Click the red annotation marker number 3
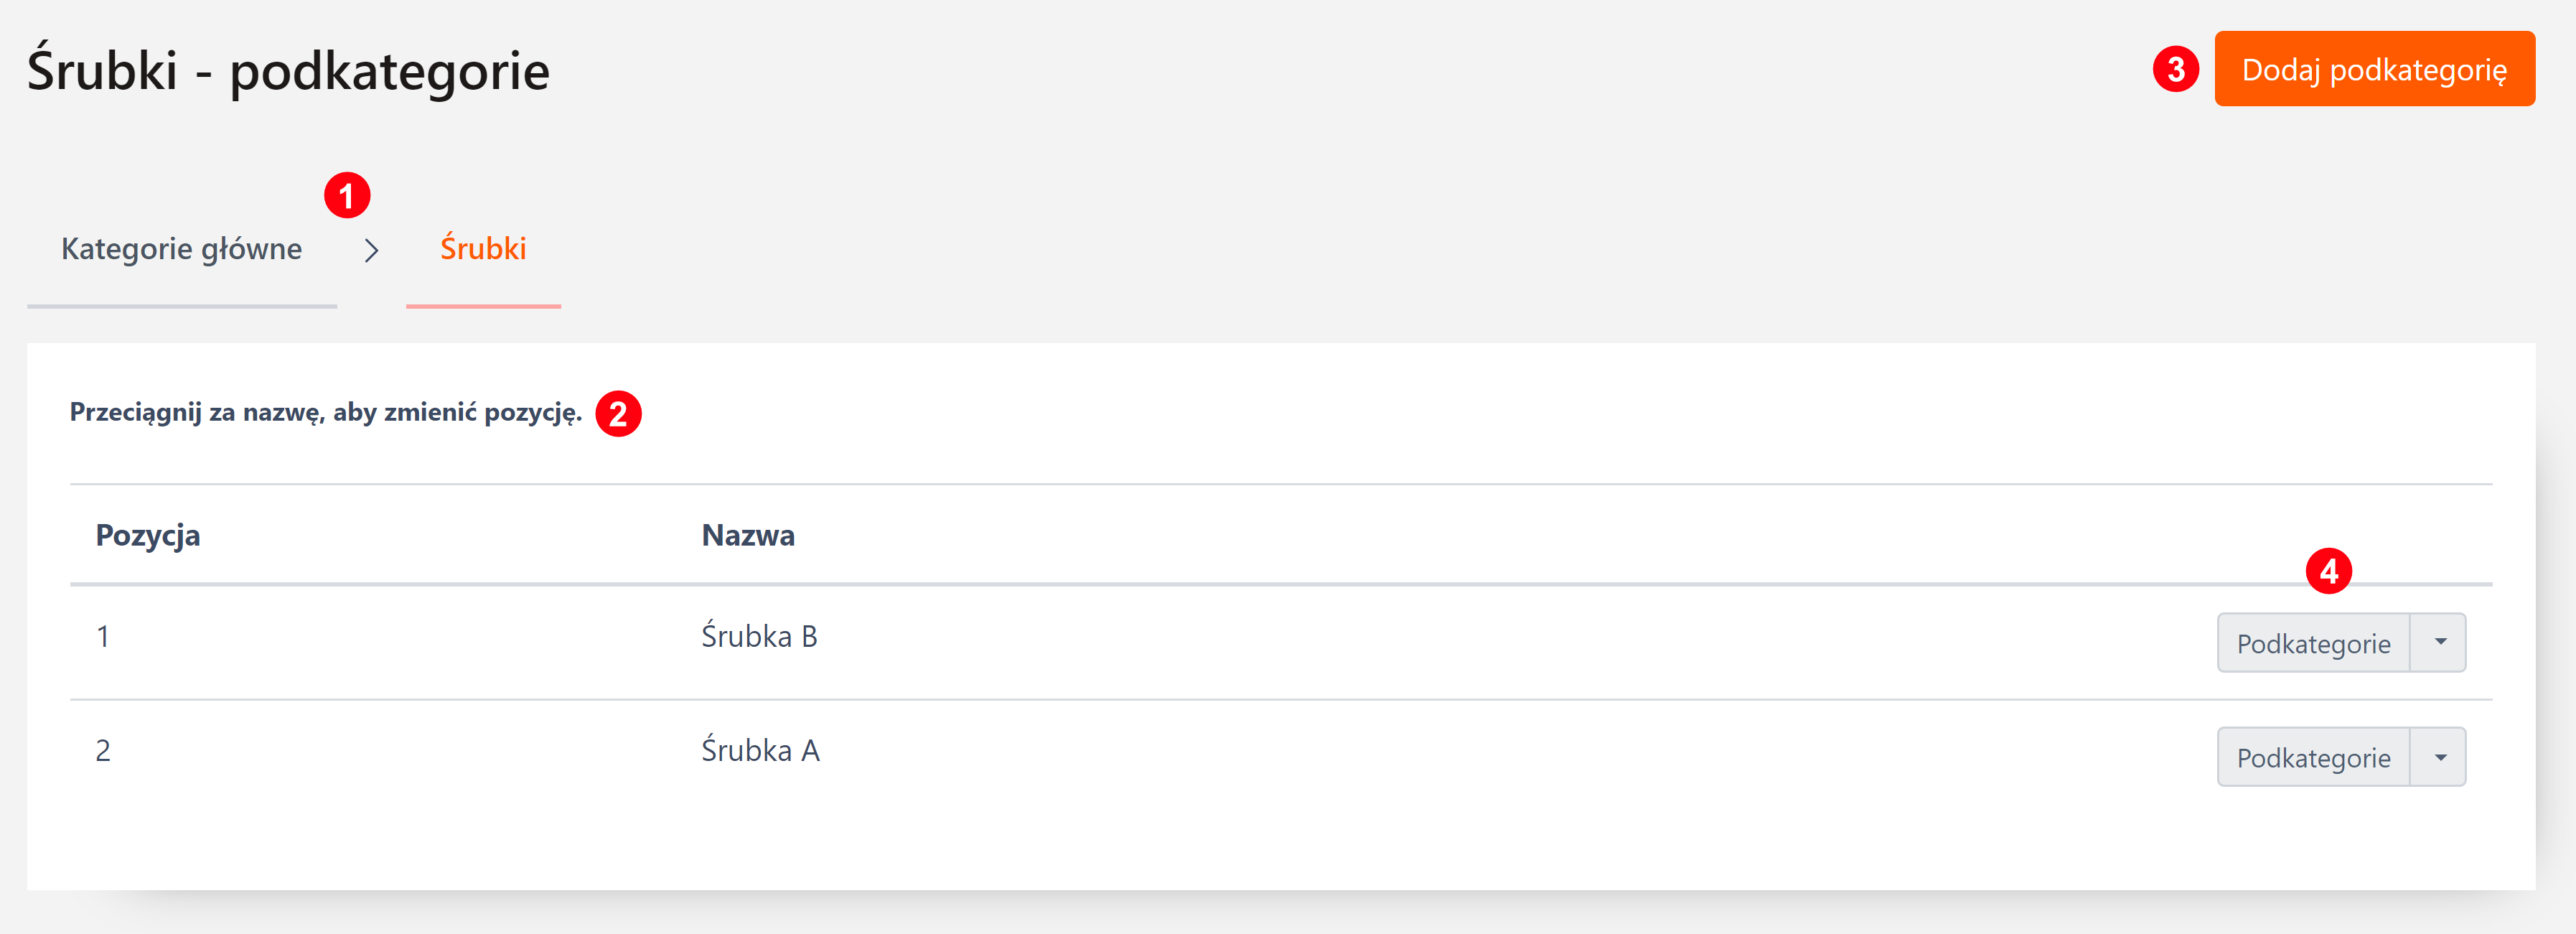 pos(2175,69)
